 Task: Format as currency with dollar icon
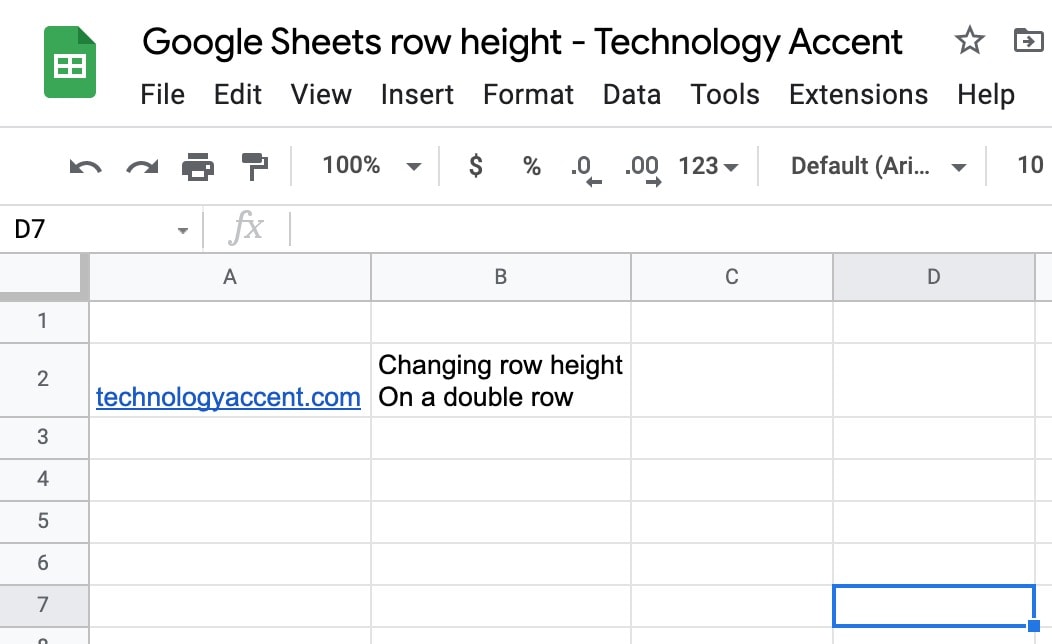tap(476, 165)
